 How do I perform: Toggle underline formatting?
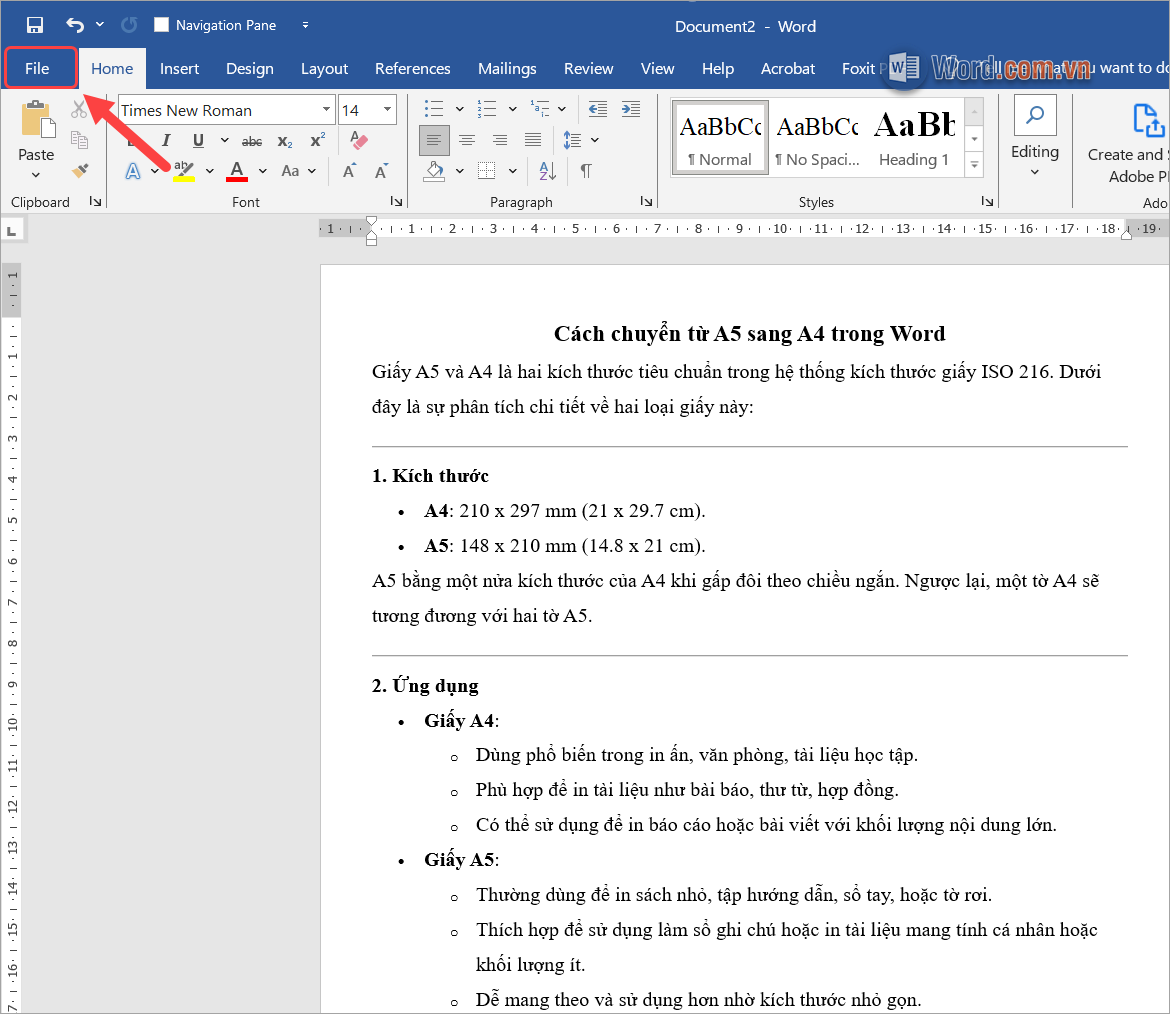pos(198,140)
